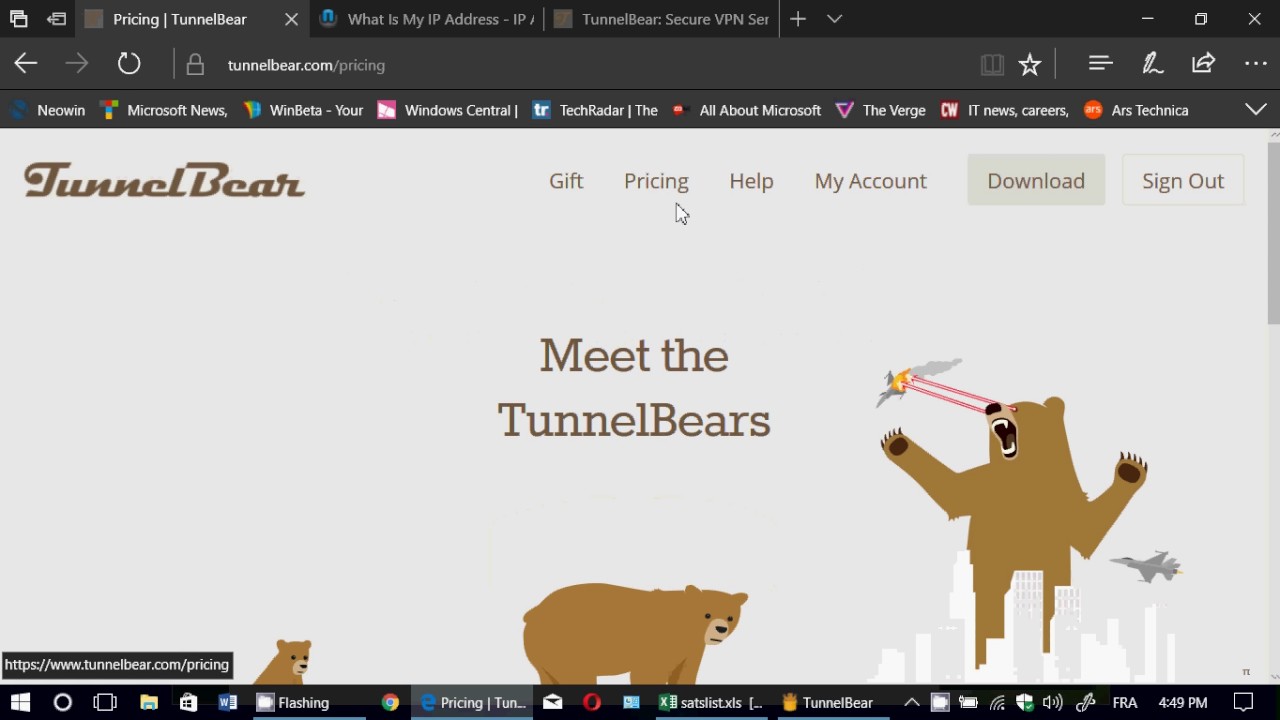The image size is (1280, 720).
Task: Click the Download button
Action: tap(1036, 180)
